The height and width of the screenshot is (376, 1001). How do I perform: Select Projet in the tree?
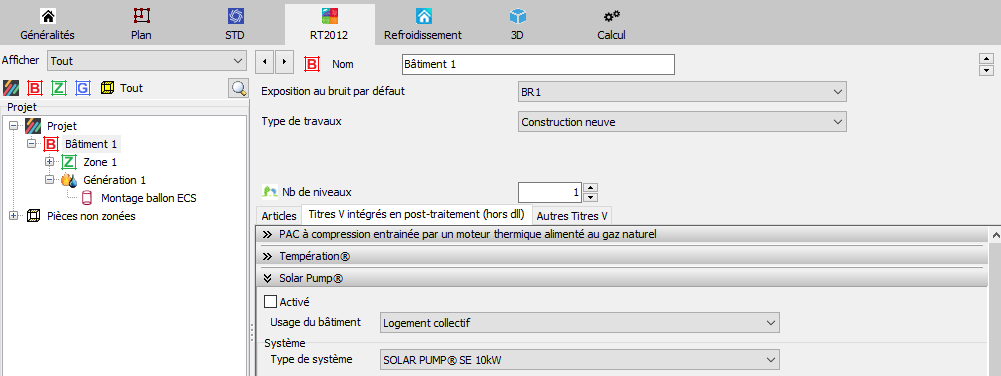tap(62, 126)
